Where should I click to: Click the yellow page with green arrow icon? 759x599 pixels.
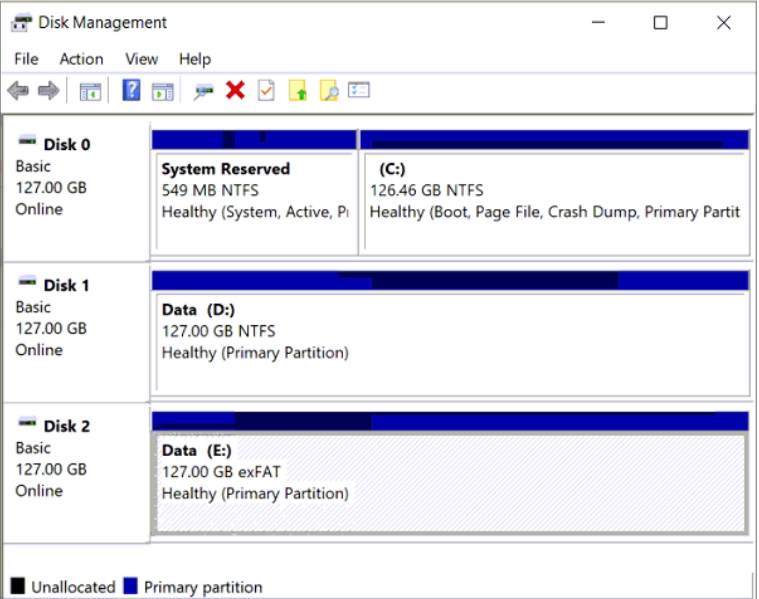click(297, 91)
